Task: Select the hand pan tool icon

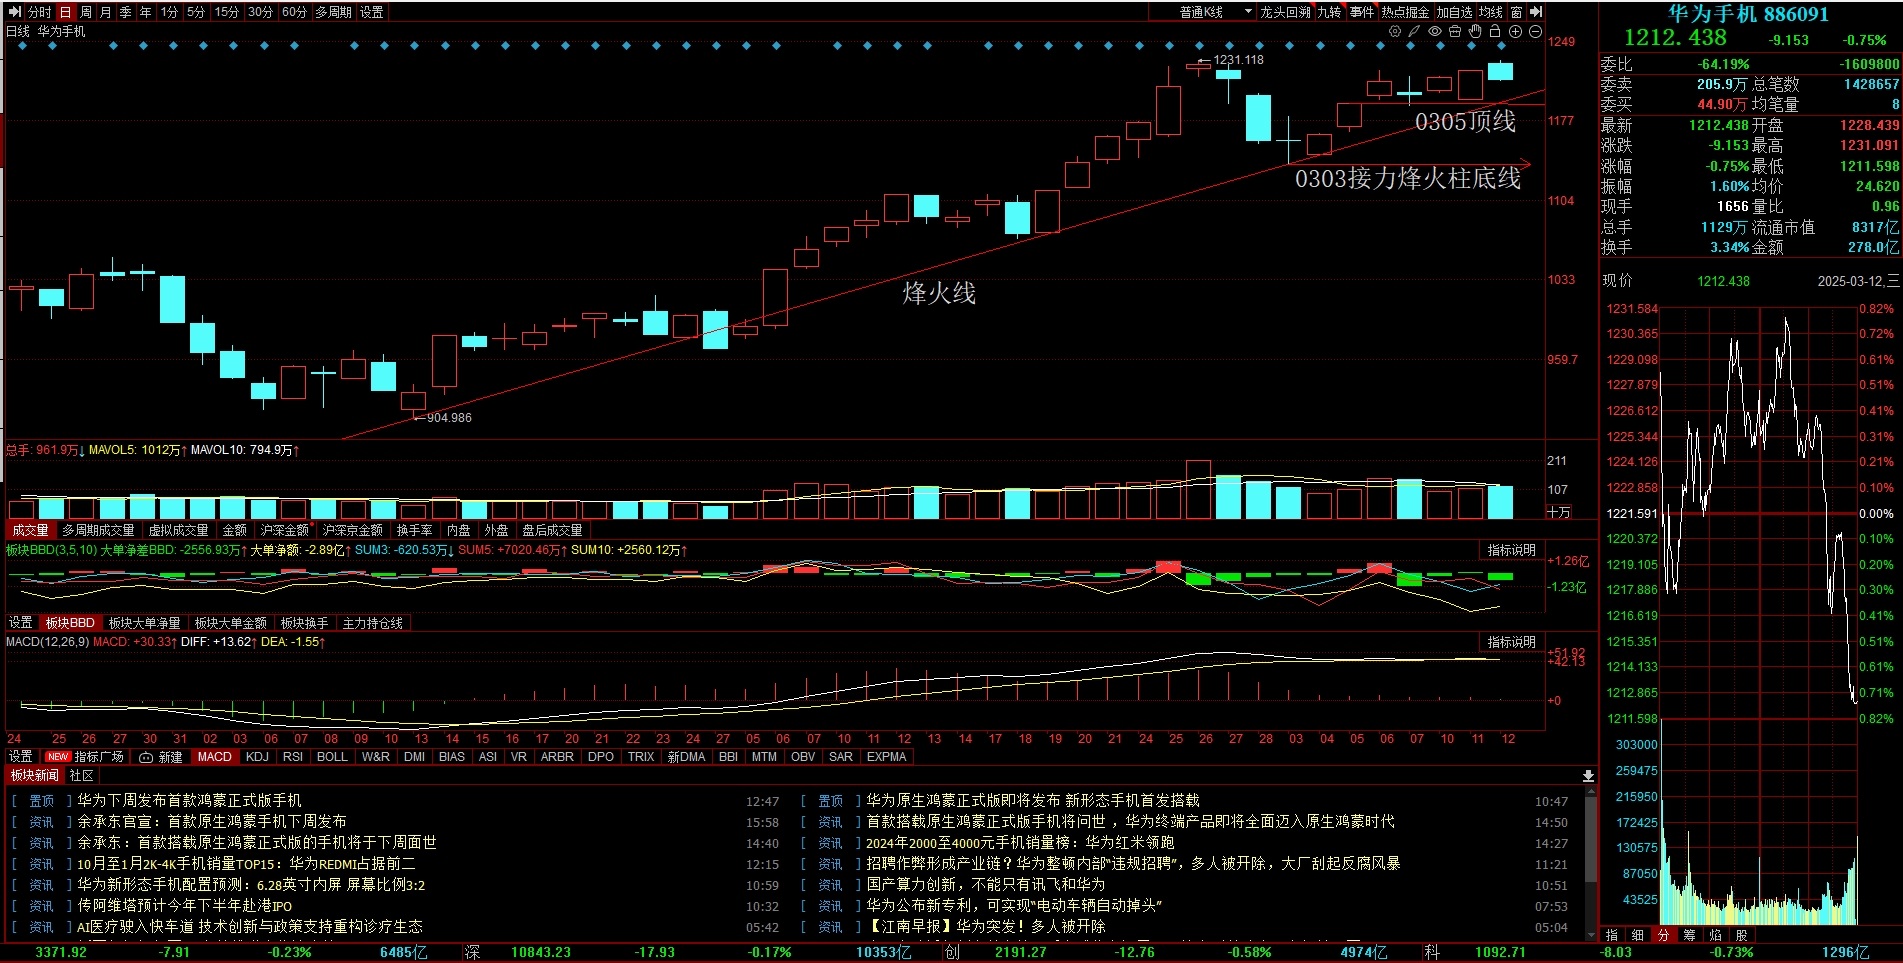Action: pyautogui.click(x=1475, y=32)
